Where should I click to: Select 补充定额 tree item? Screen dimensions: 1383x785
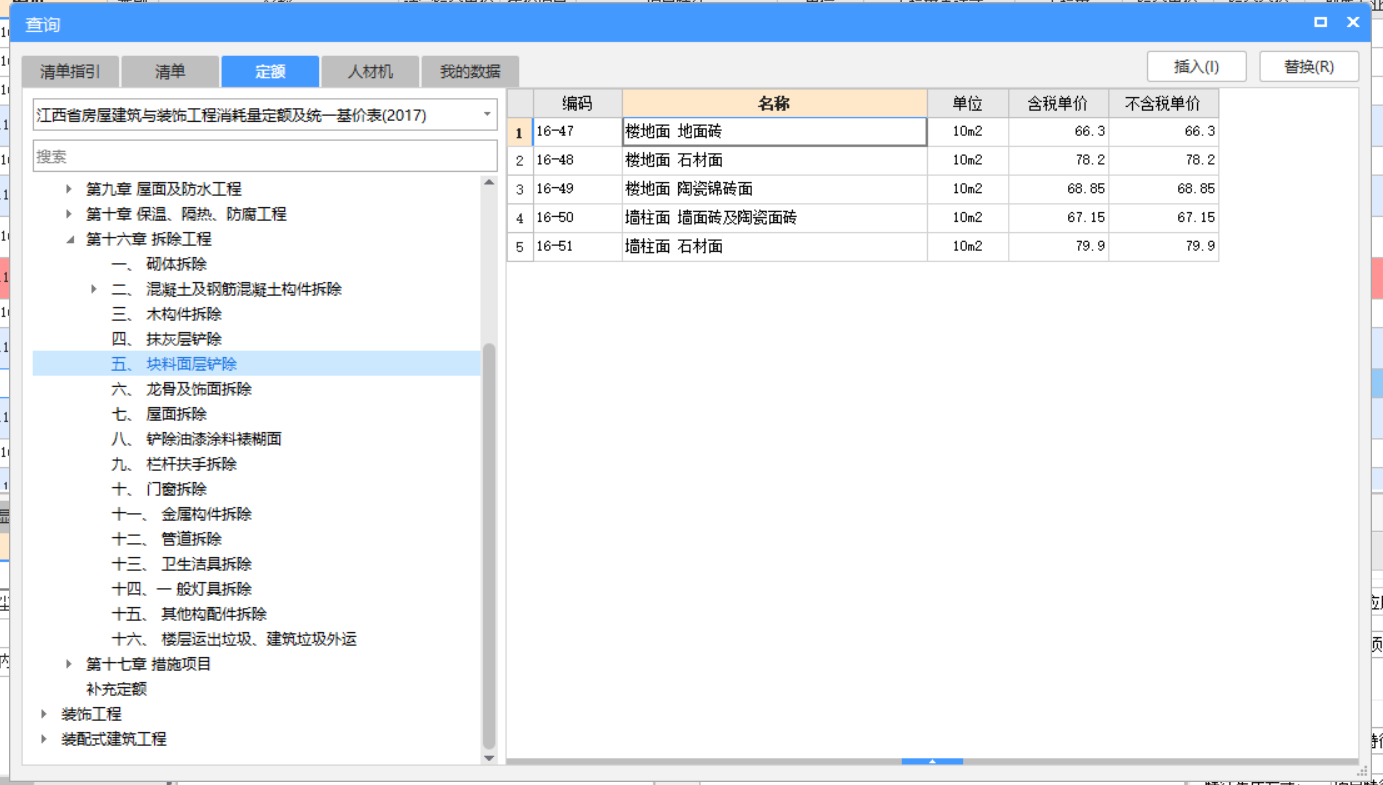coord(116,689)
